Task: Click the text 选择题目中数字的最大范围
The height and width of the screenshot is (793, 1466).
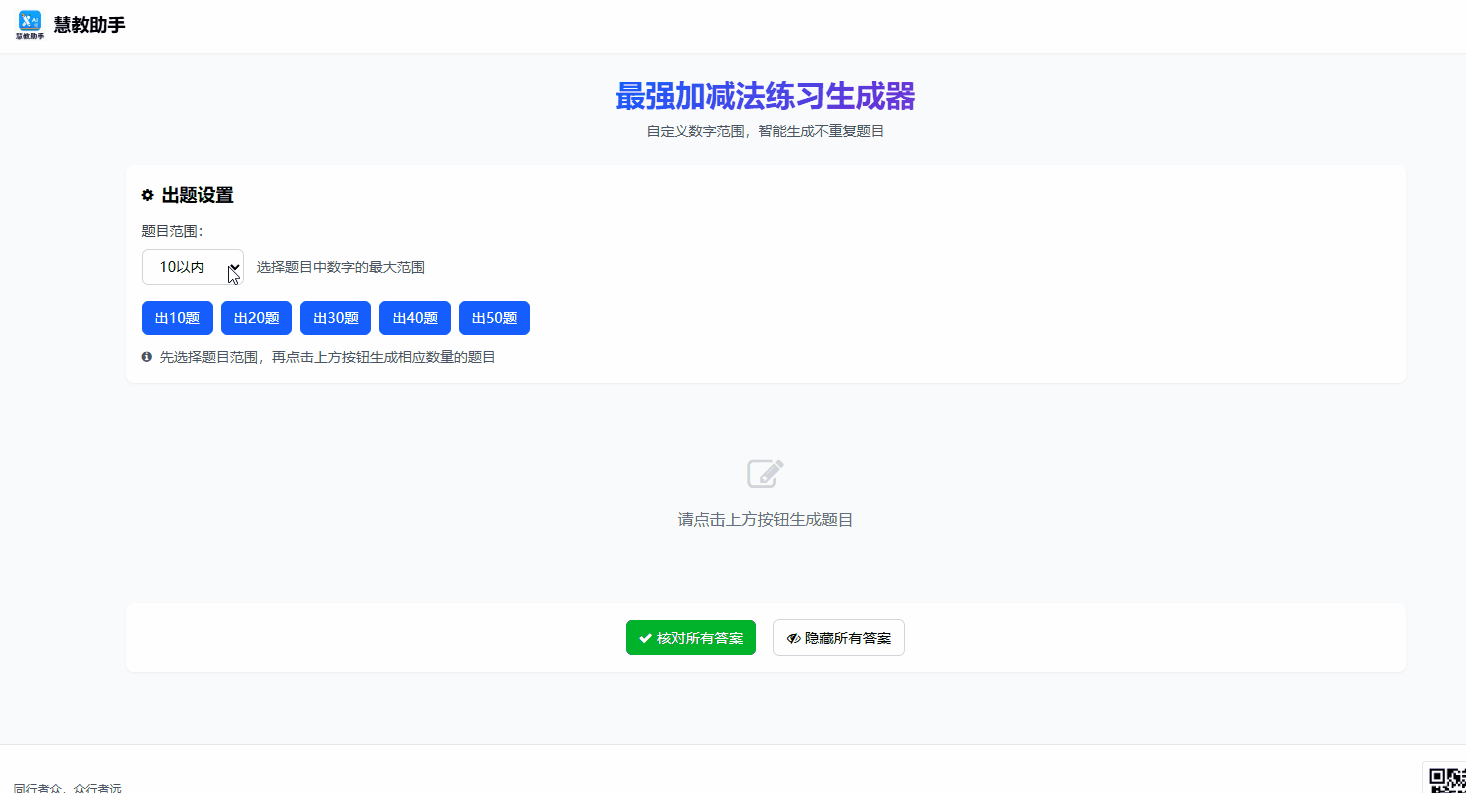Action: coord(341,268)
